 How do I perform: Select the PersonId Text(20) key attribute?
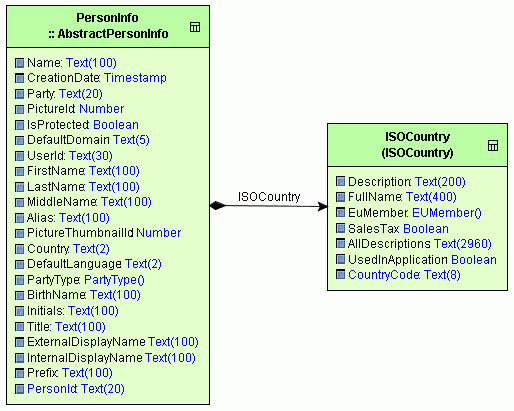tap(76, 389)
